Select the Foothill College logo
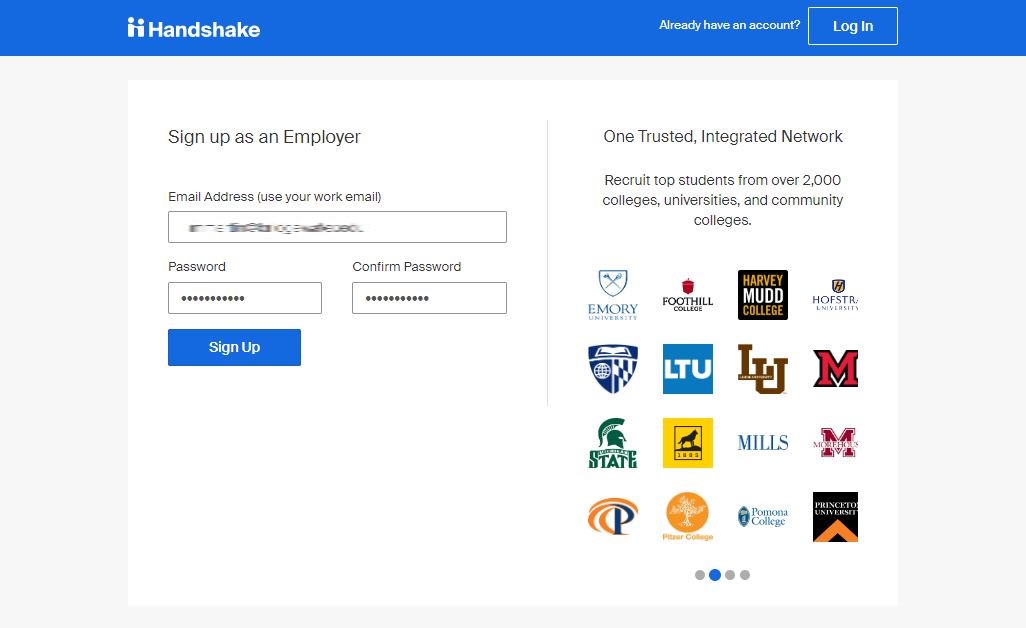 pos(688,295)
